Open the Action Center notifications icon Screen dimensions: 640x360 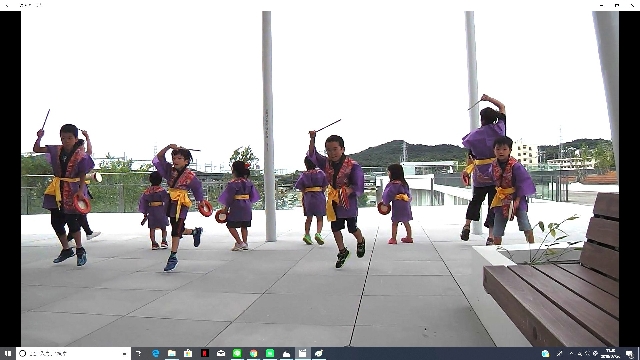[x=630, y=353]
